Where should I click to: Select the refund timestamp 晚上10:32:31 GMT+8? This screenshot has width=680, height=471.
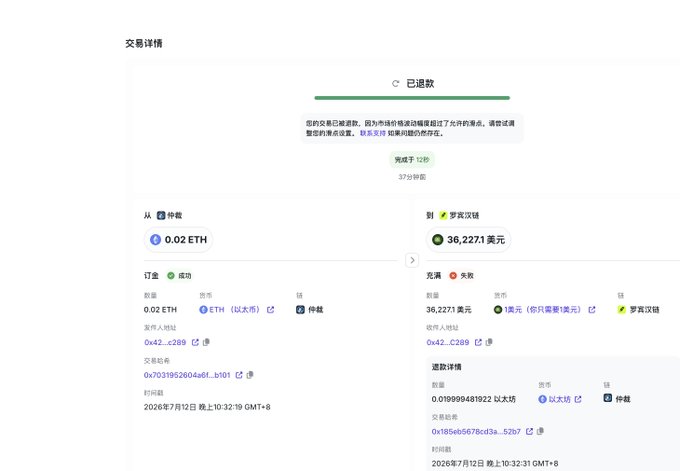(522, 463)
